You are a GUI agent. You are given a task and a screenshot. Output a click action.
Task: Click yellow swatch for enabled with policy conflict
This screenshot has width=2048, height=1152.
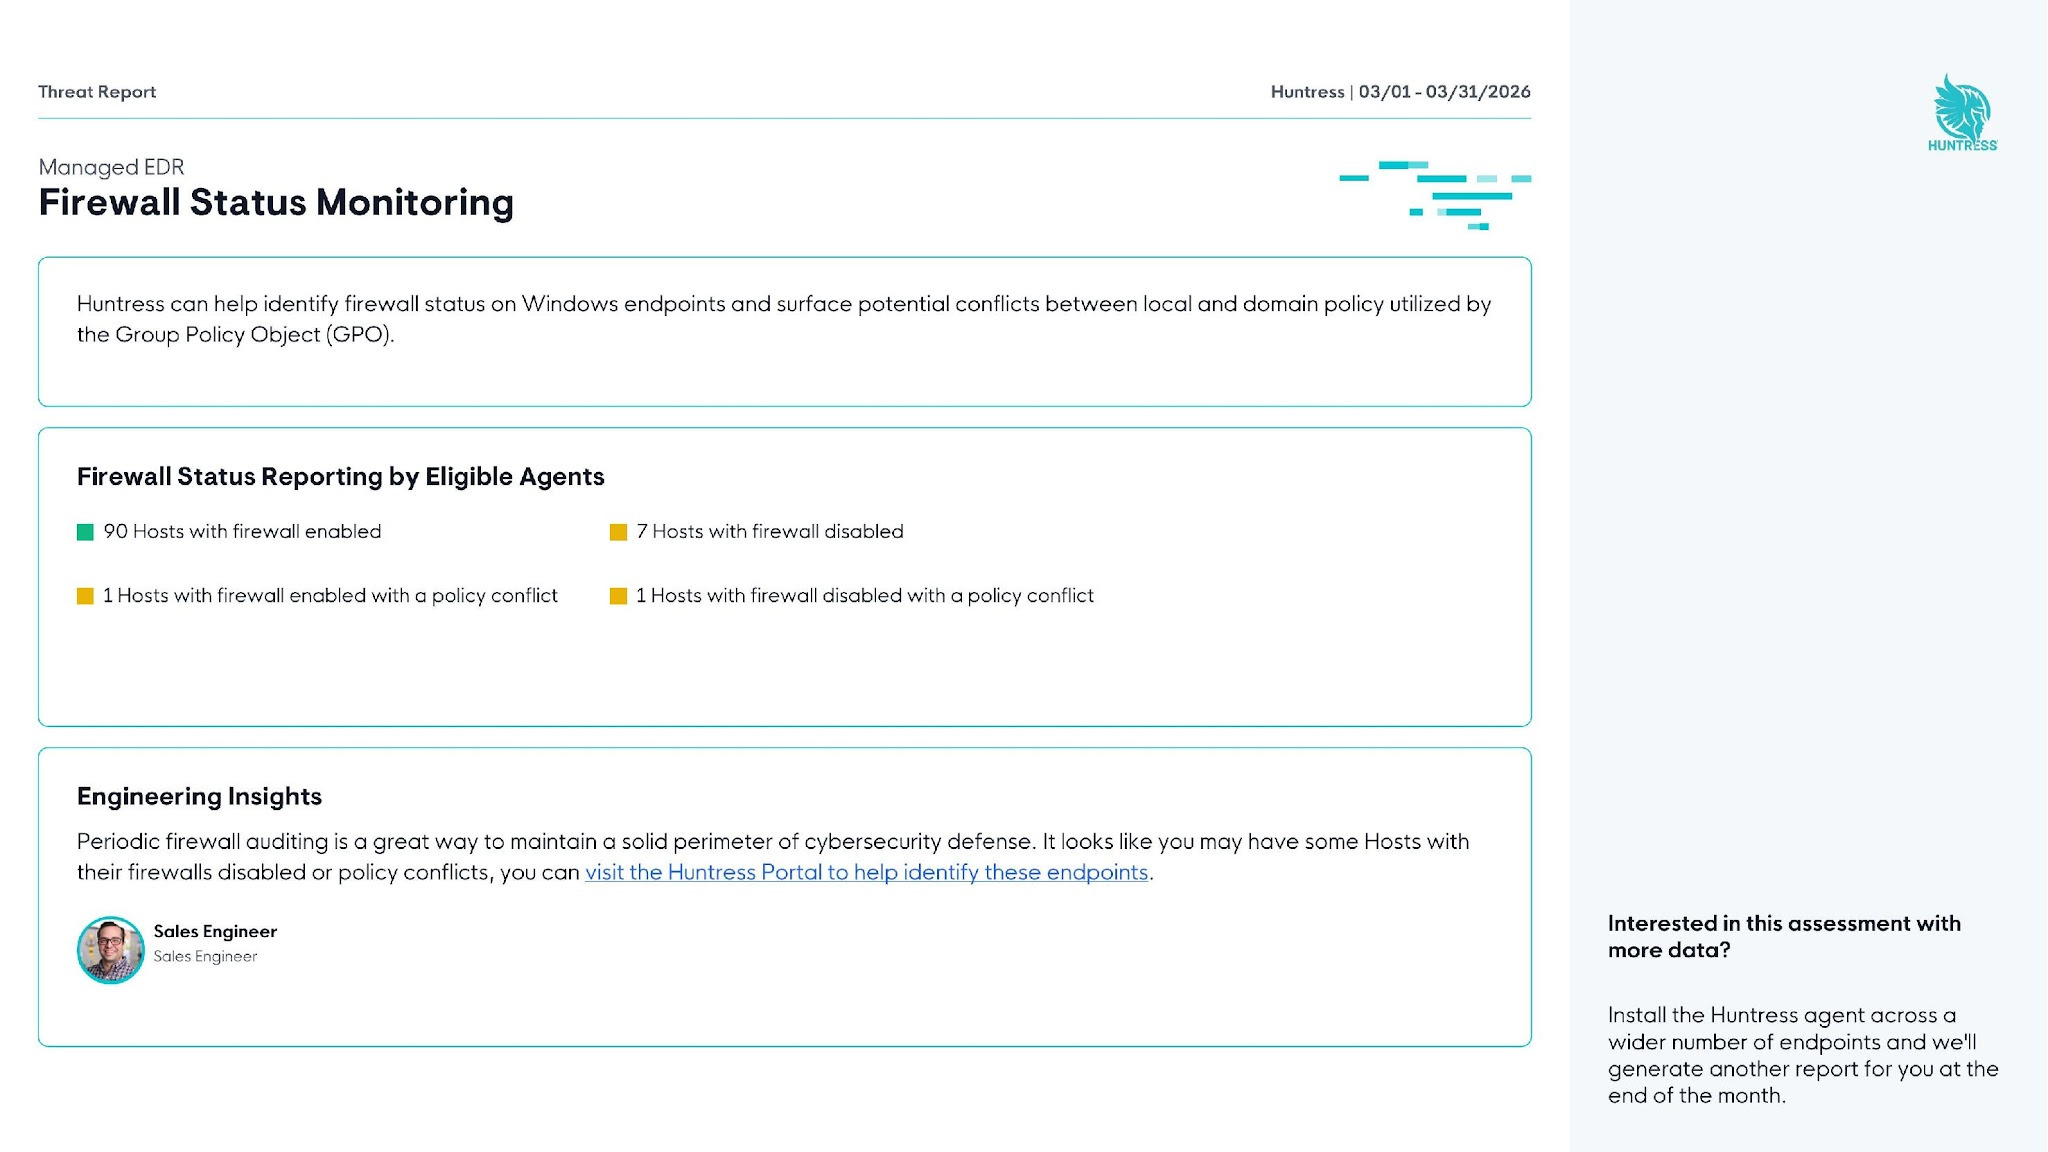pyautogui.click(x=85, y=596)
